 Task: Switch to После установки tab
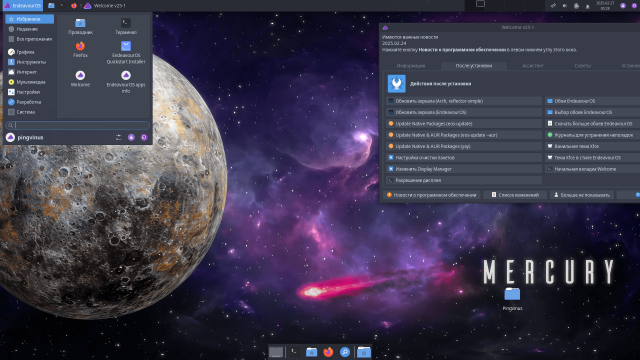click(474, 66)
